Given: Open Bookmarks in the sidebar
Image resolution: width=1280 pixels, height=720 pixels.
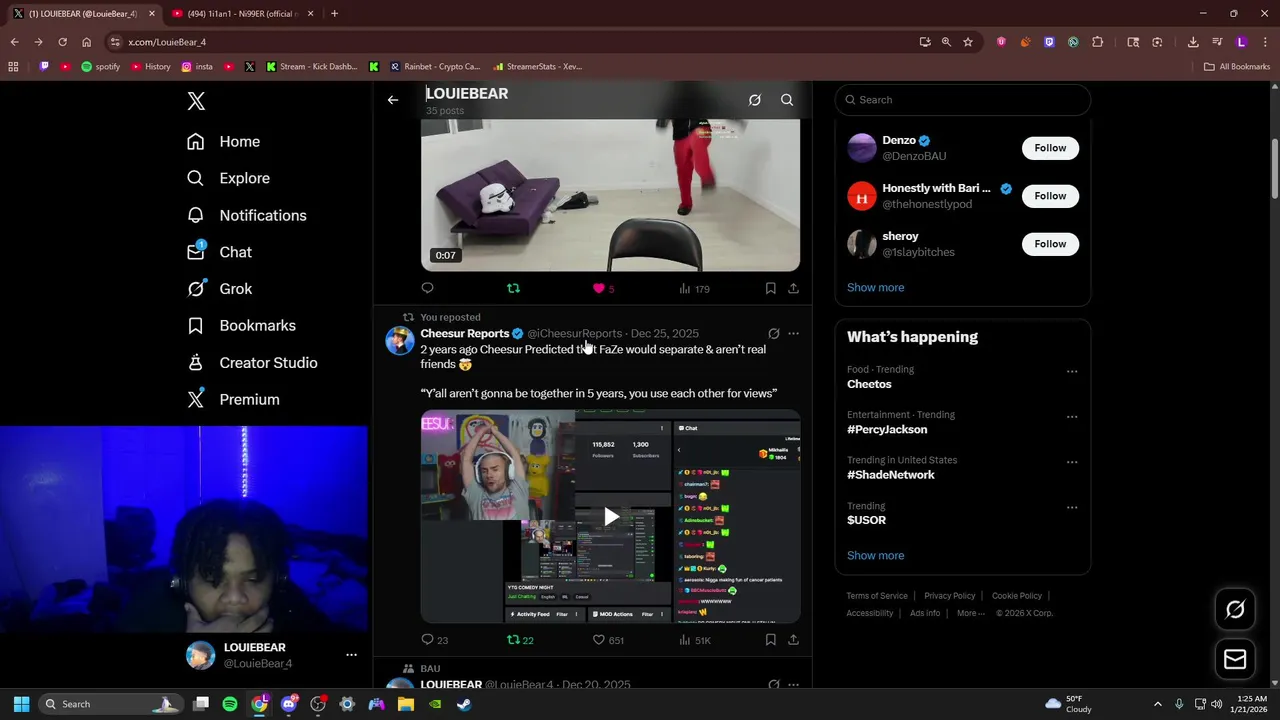Looking at the screenshot, I should [x=241, y=326].
